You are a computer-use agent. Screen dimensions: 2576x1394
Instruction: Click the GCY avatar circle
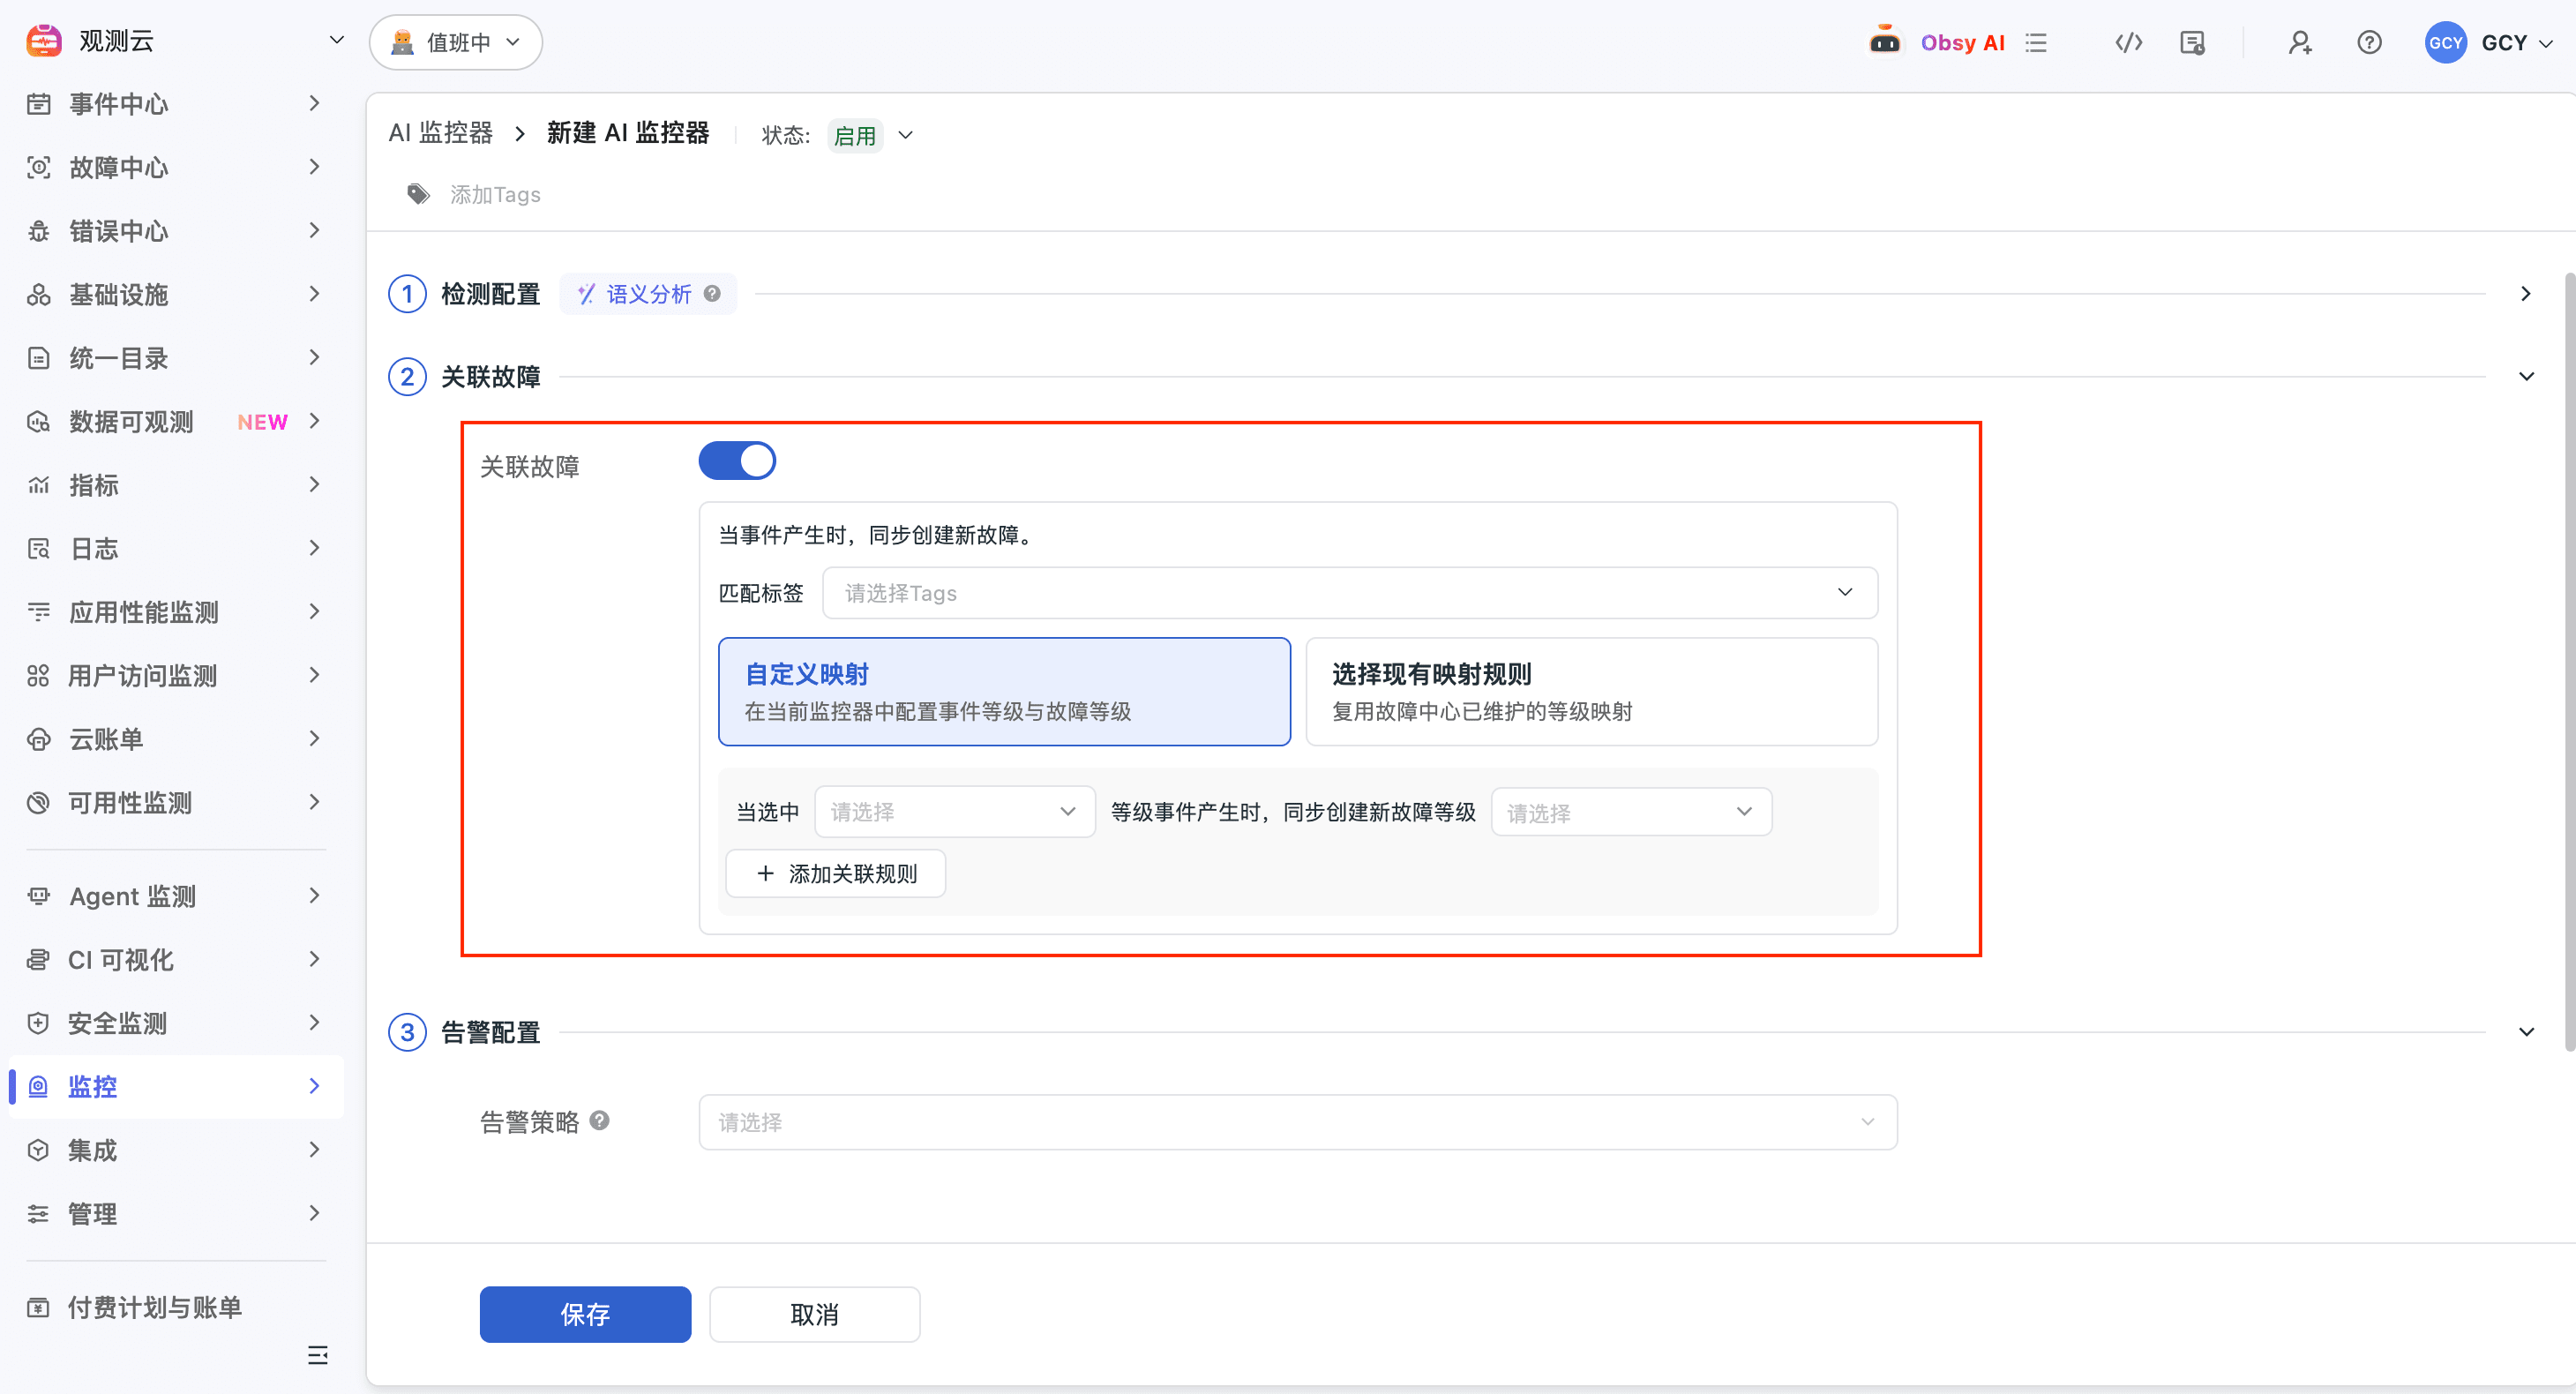[2445, 43]
